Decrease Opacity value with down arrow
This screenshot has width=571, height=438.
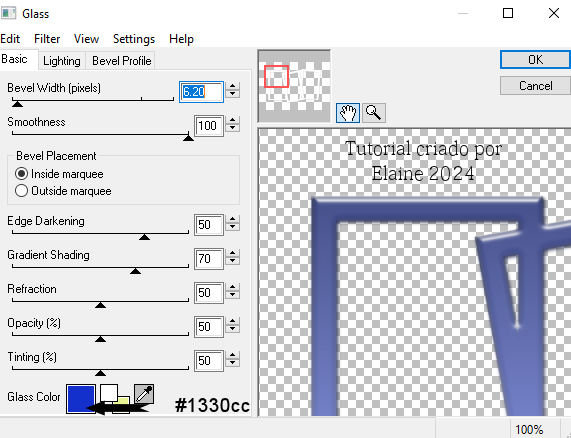233,330
